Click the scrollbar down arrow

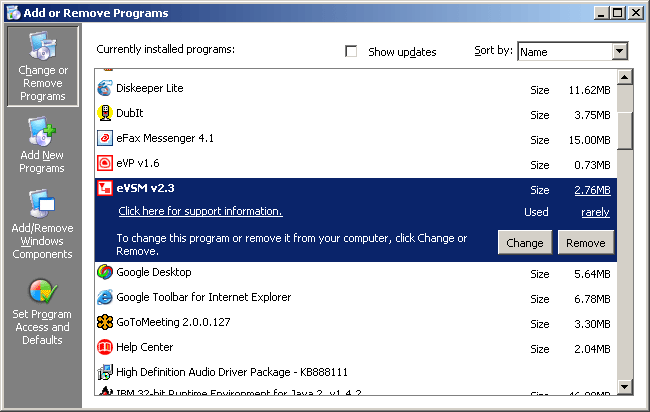[625, 387]
